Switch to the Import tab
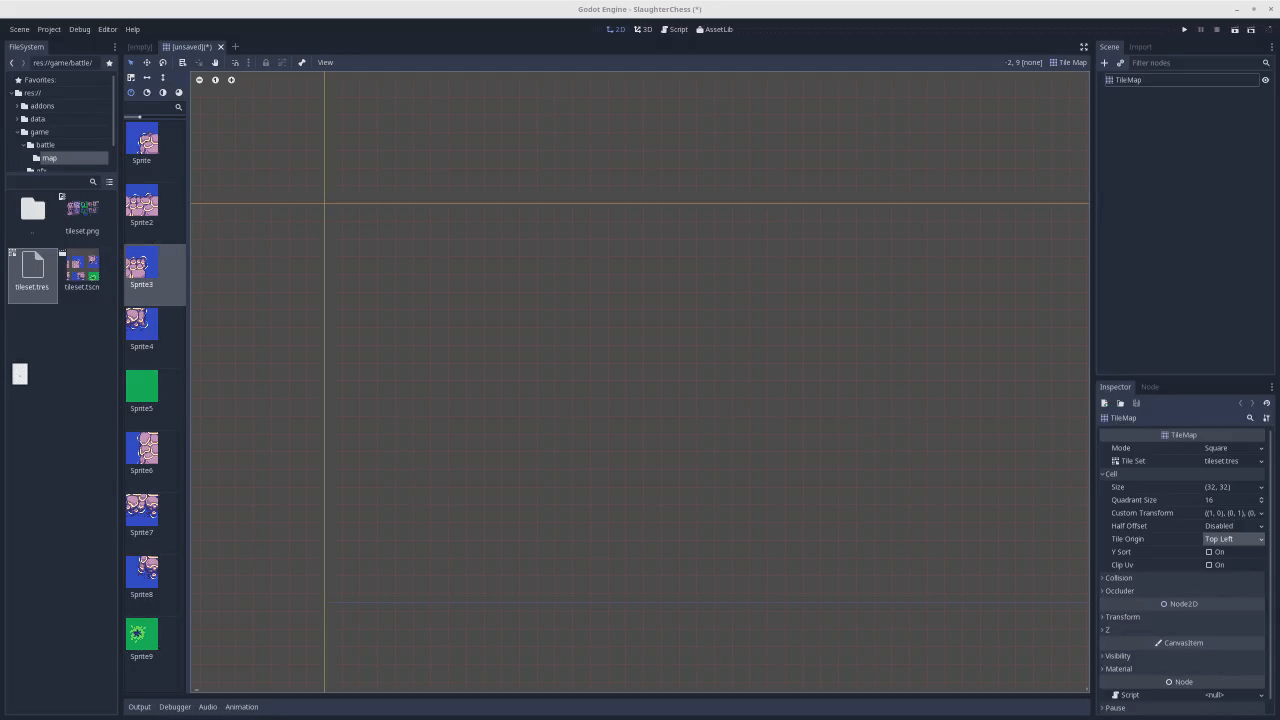This screenshot has width=1280, height=720. (1140, 47)
